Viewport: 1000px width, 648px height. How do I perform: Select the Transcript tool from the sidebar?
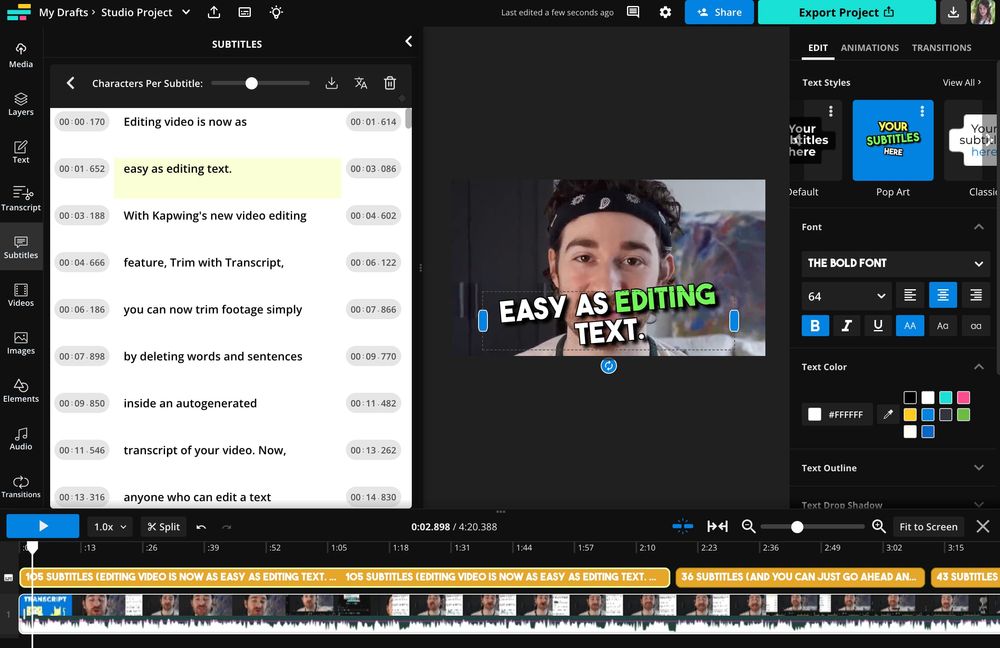tap(20, 198)
